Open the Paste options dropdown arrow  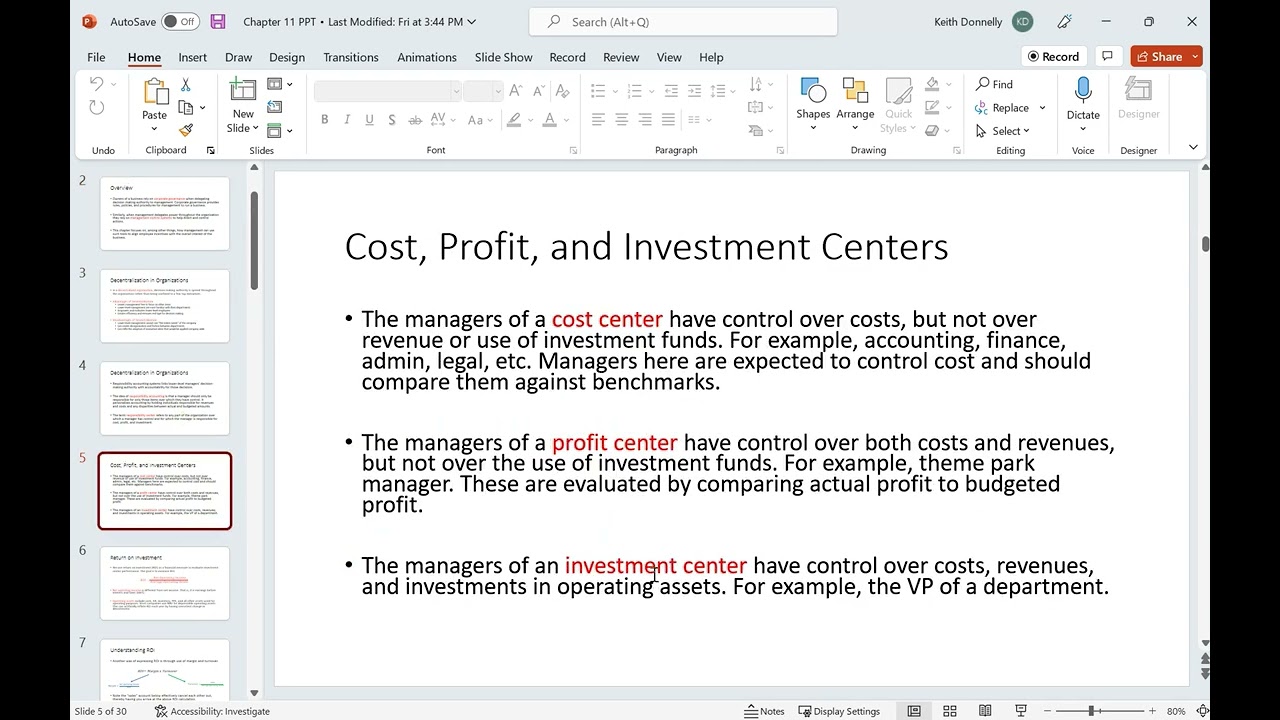coord(155,128)
